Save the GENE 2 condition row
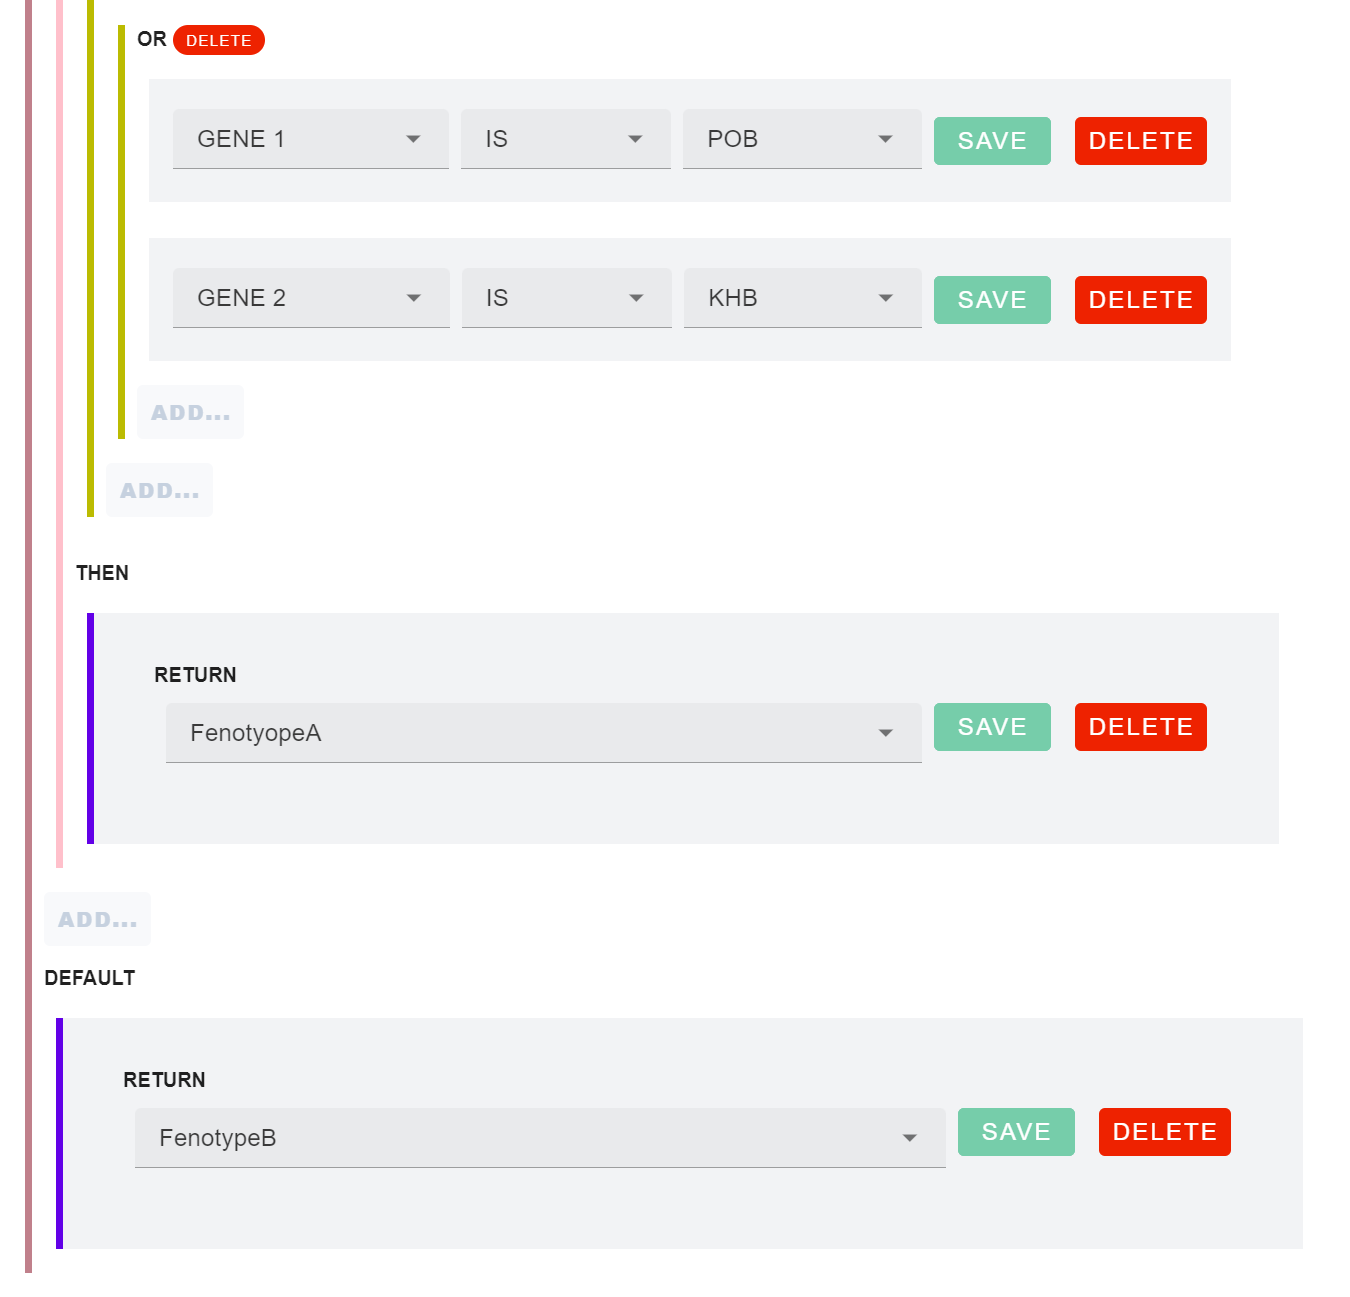Image resolution: width=1350 pixels, height=1297 pixels. pos(991,300)
